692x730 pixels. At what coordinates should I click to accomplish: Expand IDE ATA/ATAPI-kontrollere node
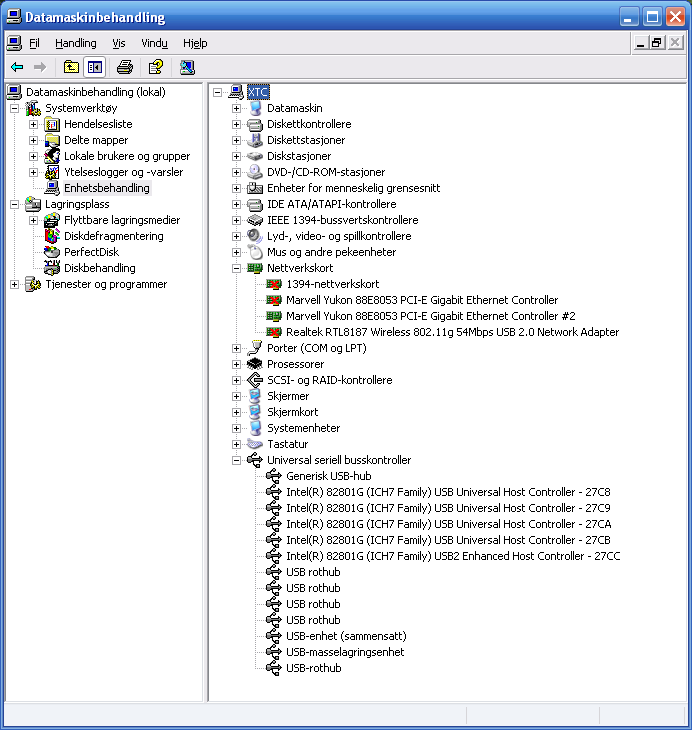[x=237, y=204]
